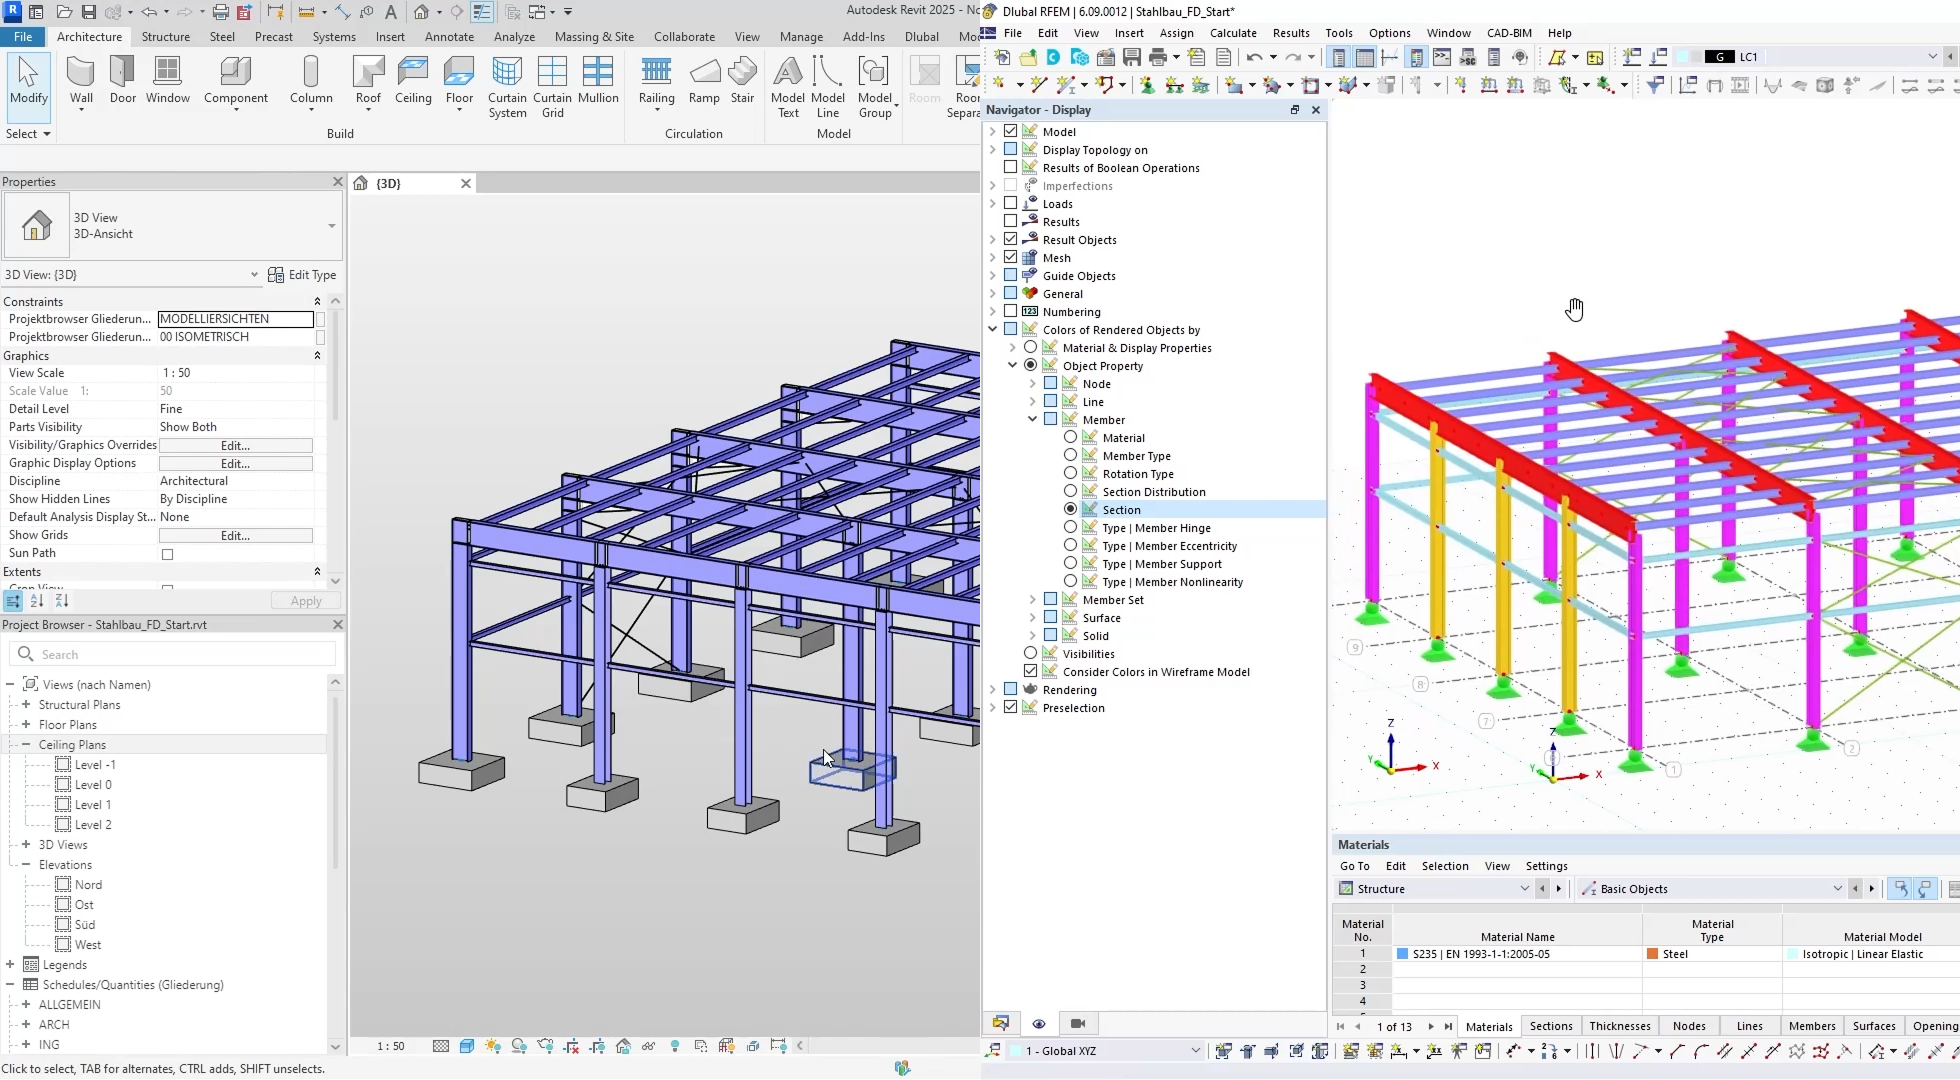Click the sort ascending icon in Properties panel
The height and width of the screenshot is (1080, 1960).
pos(37,601)
